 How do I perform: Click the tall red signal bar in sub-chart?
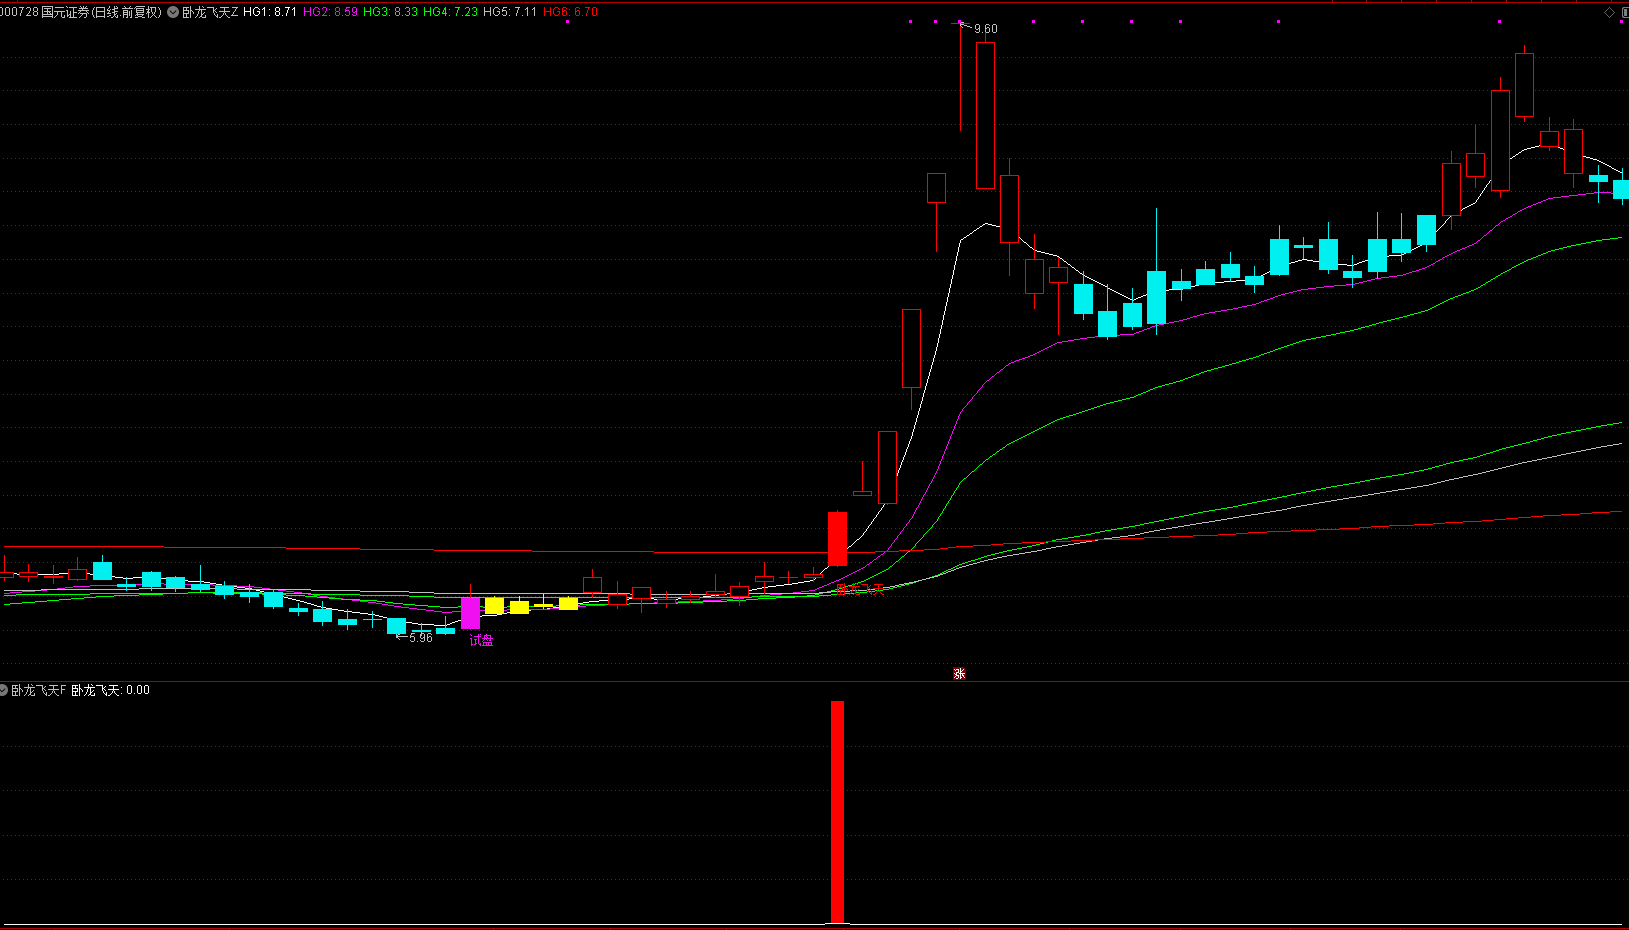pyautogui.click(x=837, y=812)
